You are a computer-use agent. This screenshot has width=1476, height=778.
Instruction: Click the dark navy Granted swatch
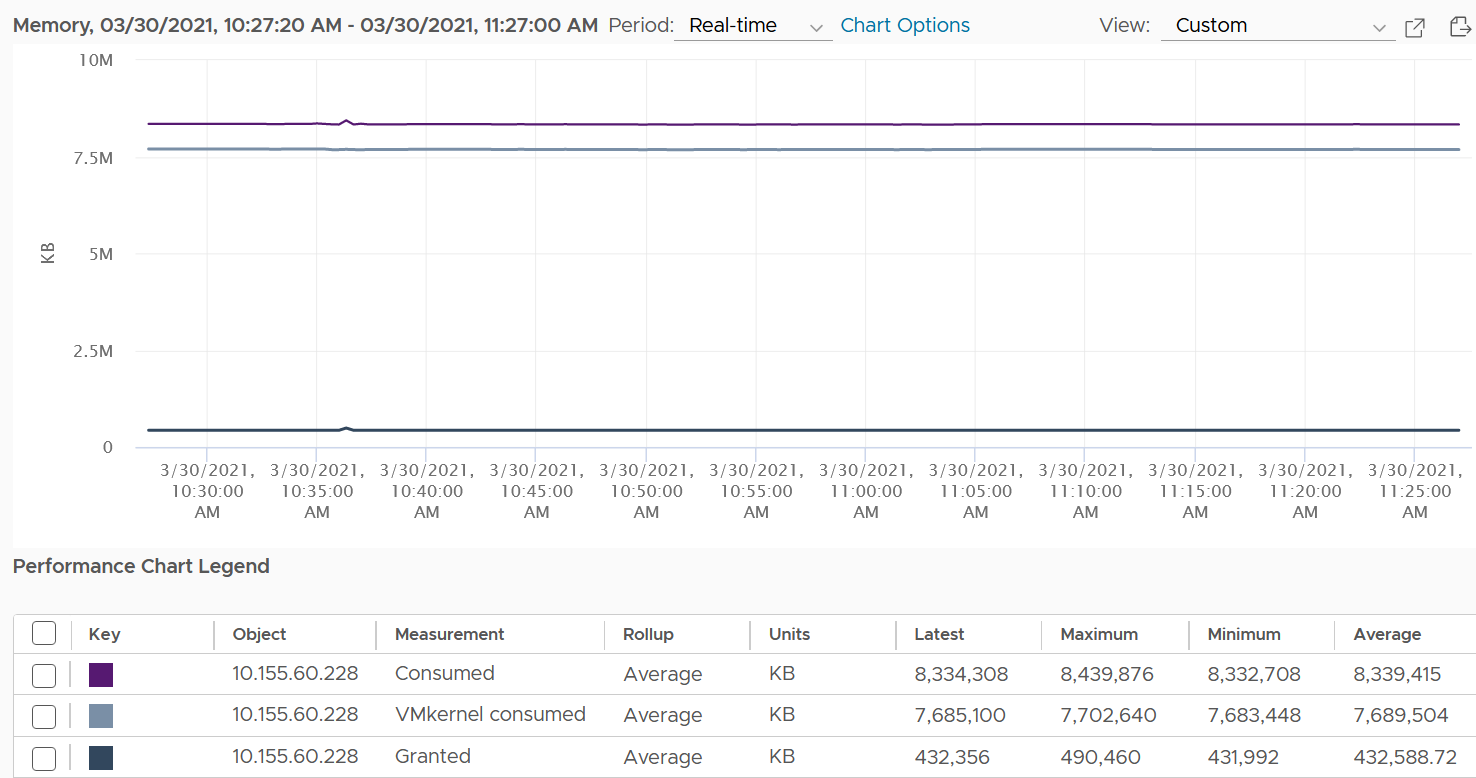pos(101,757)
